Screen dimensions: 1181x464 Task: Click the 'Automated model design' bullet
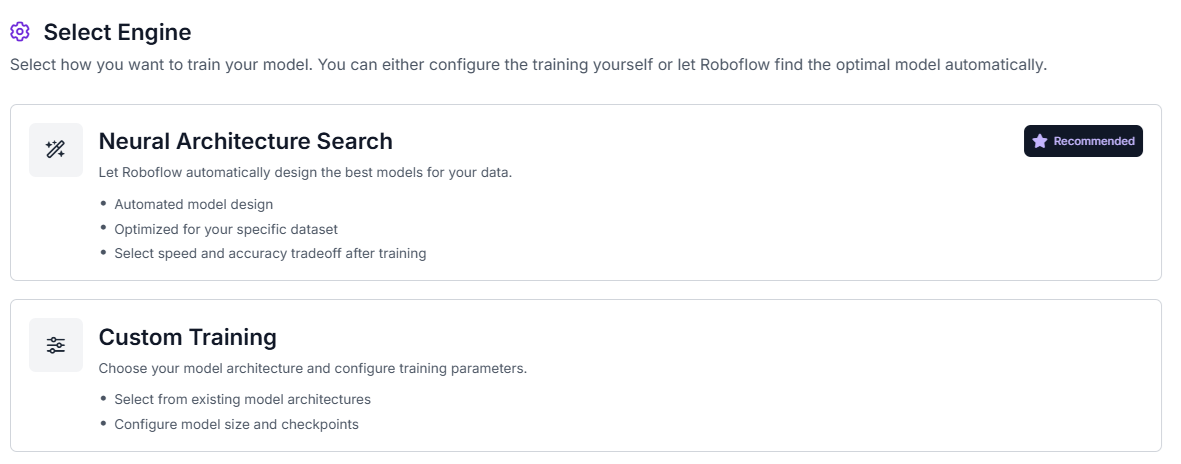coord(194,204)
